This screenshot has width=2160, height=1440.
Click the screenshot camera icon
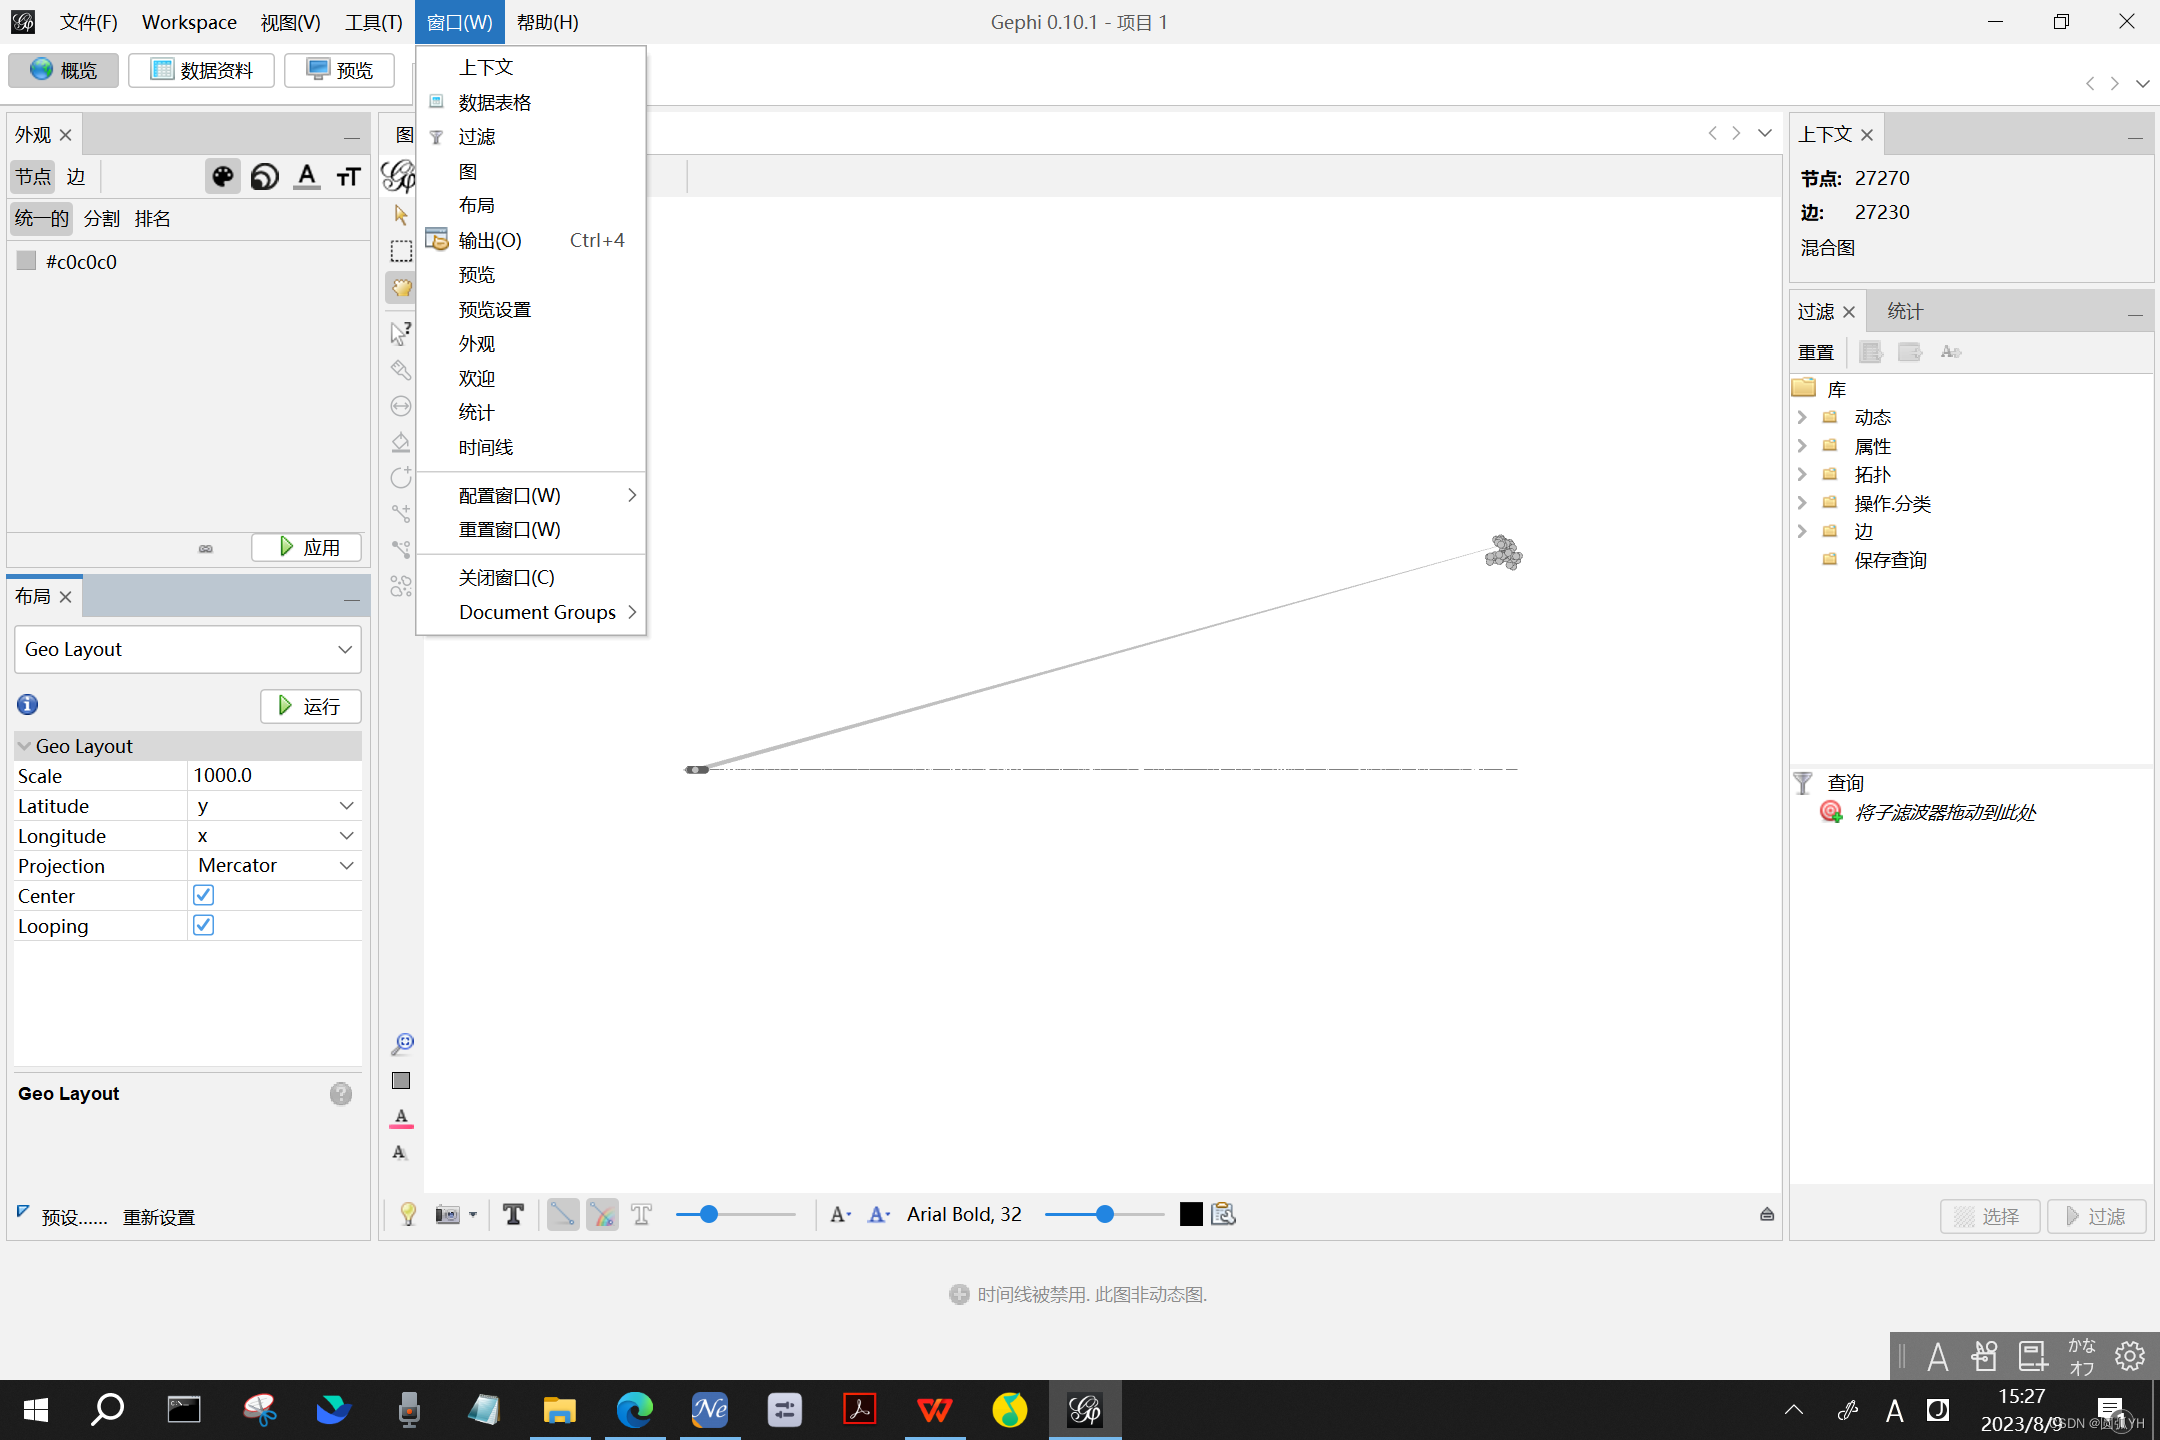pyautogui.click(x=447, y=1214)
